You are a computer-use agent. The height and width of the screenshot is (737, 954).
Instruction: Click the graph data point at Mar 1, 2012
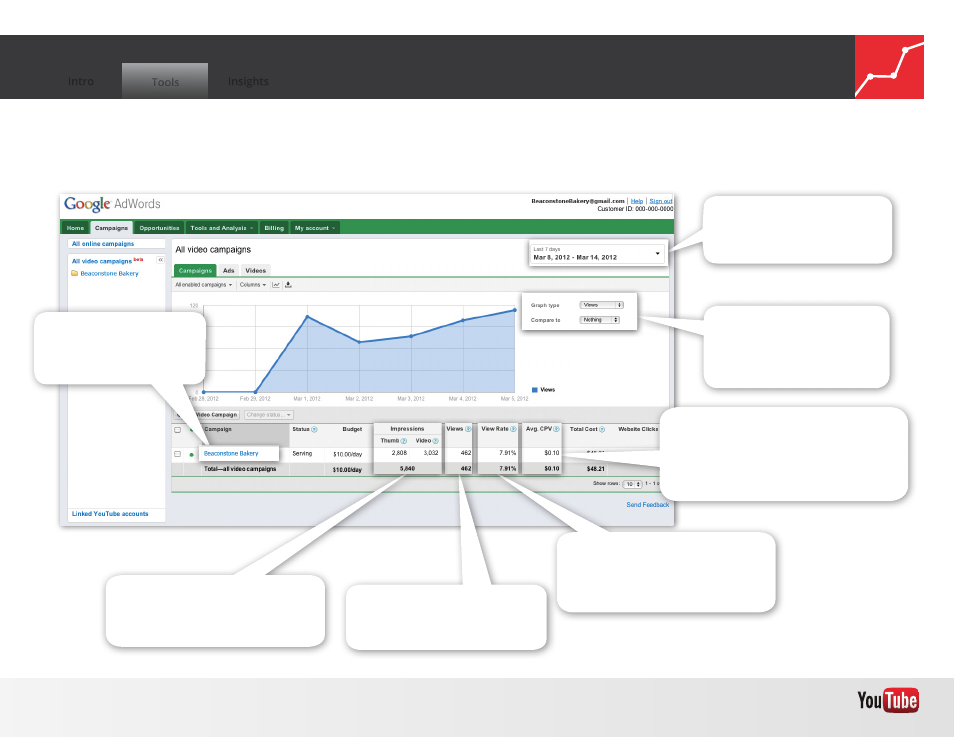(307, 316)
